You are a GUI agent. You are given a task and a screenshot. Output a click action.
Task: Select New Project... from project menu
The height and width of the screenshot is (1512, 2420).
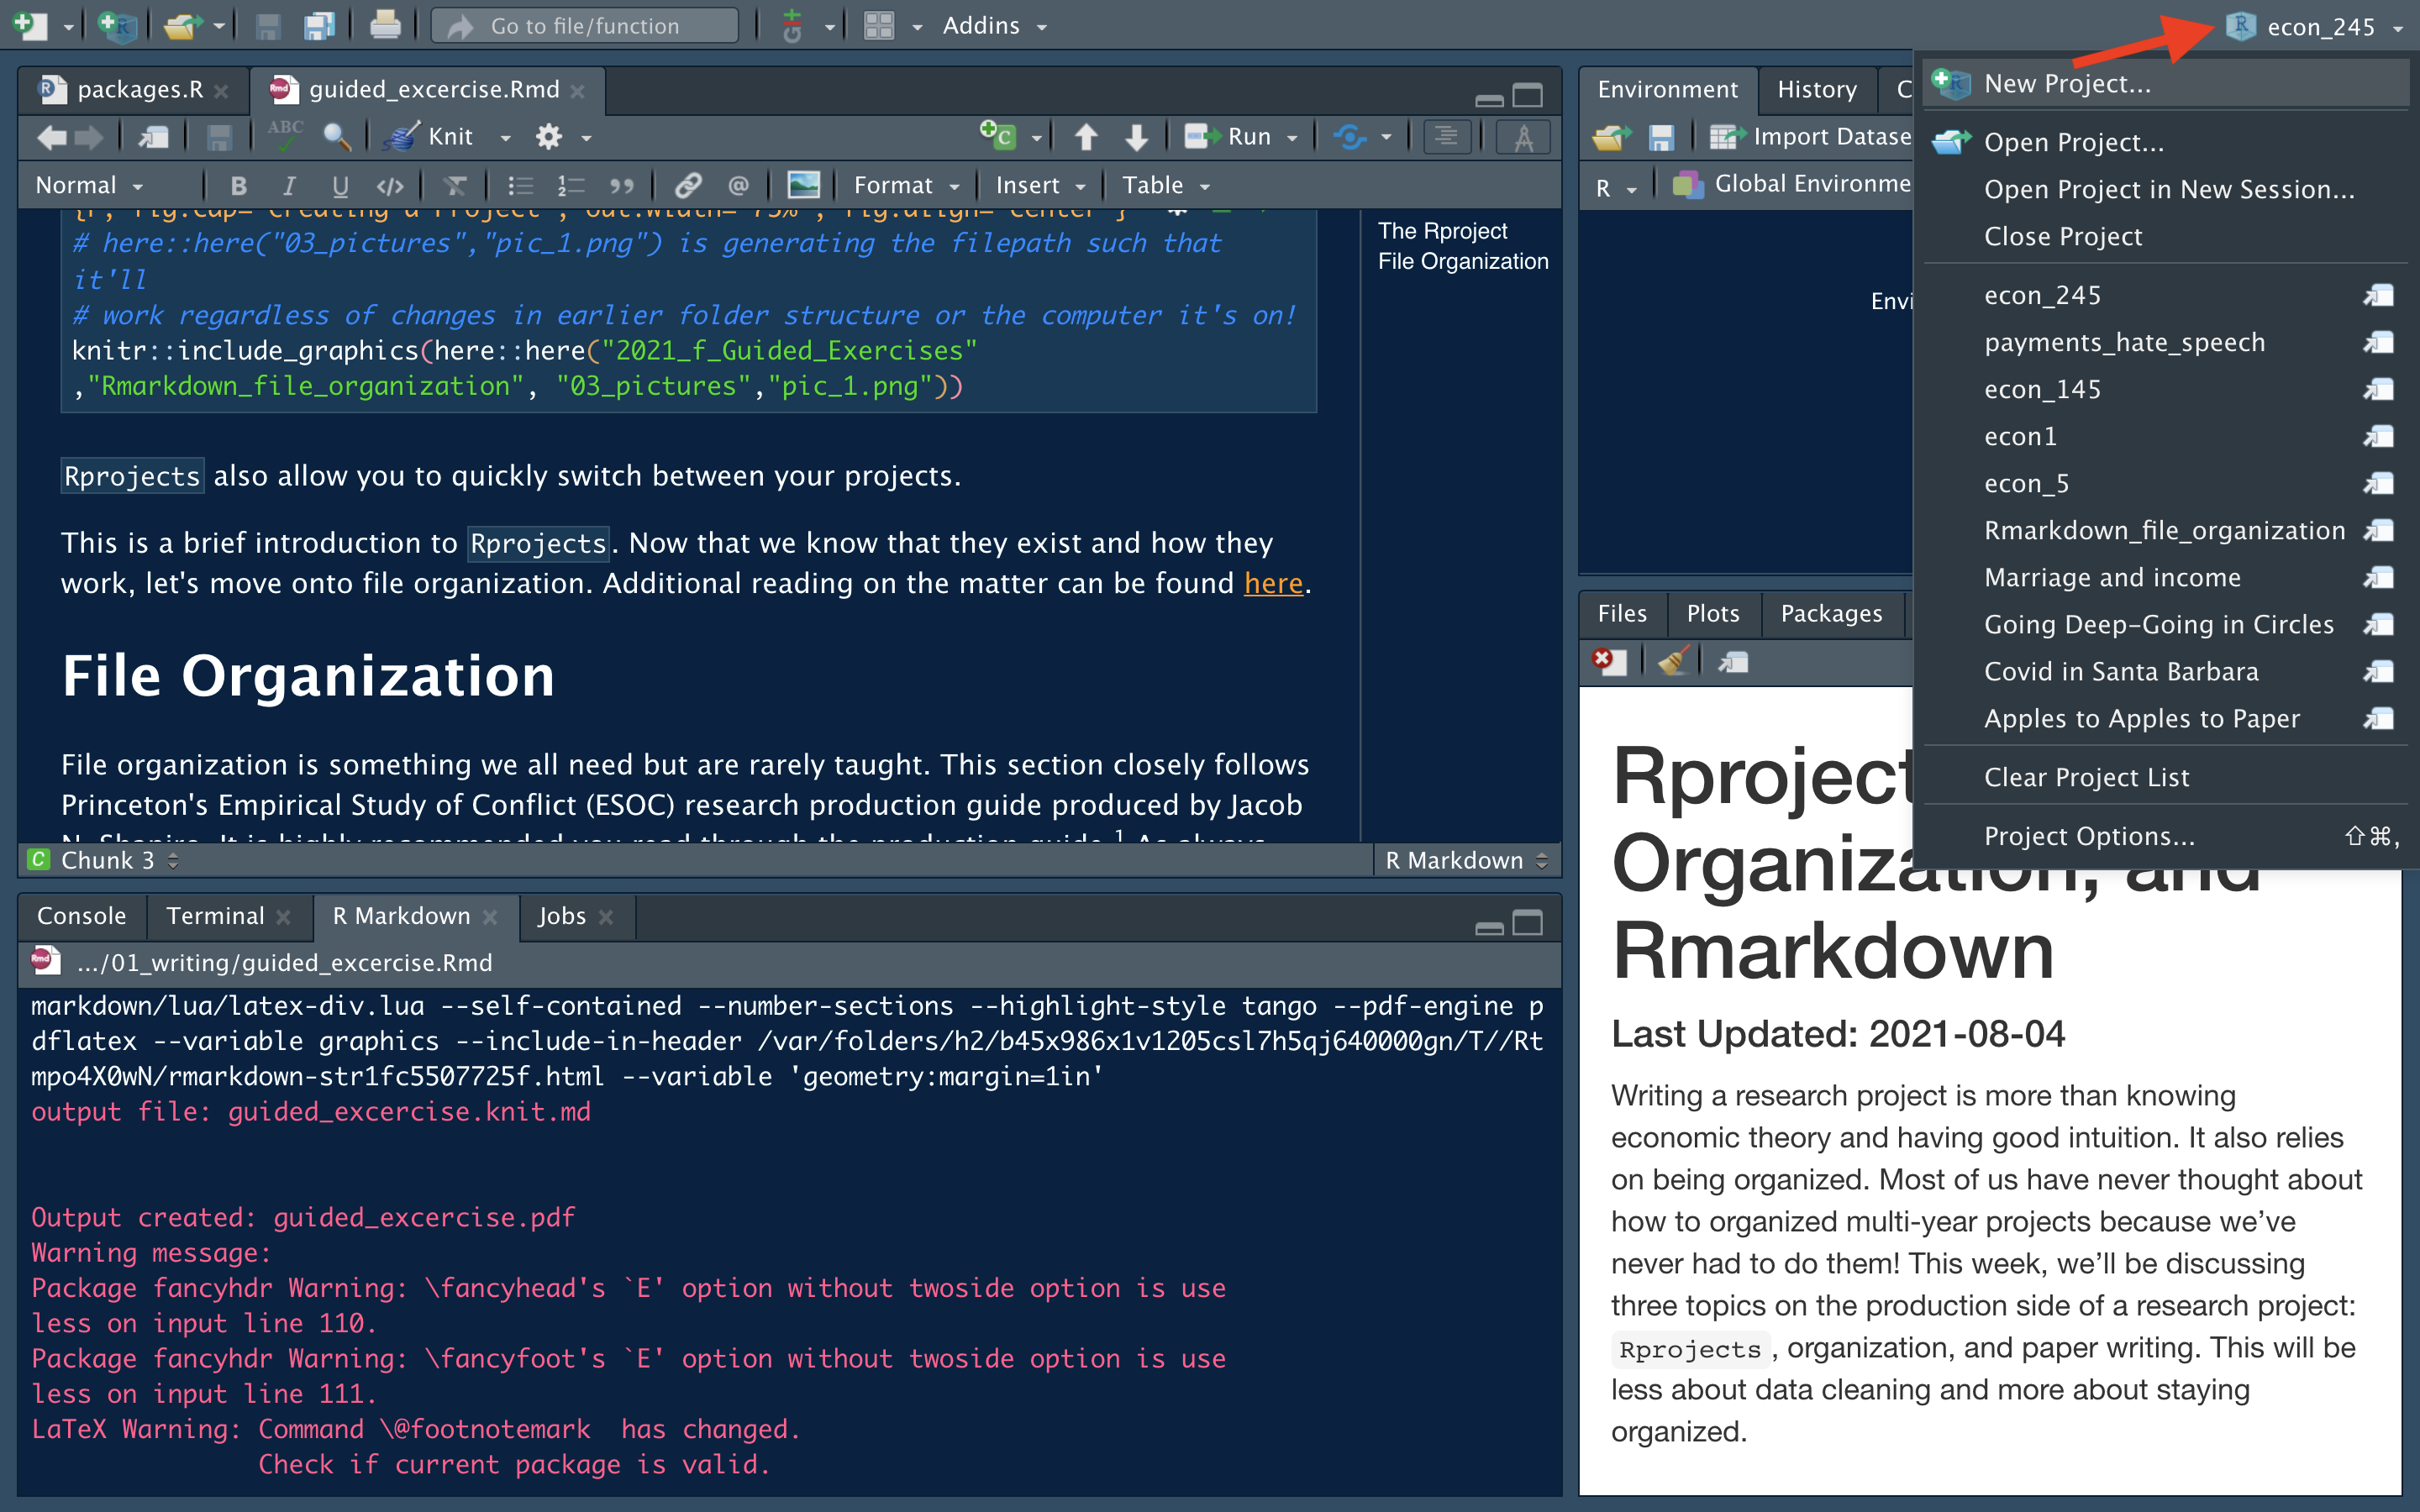[x=2165, y=84]
